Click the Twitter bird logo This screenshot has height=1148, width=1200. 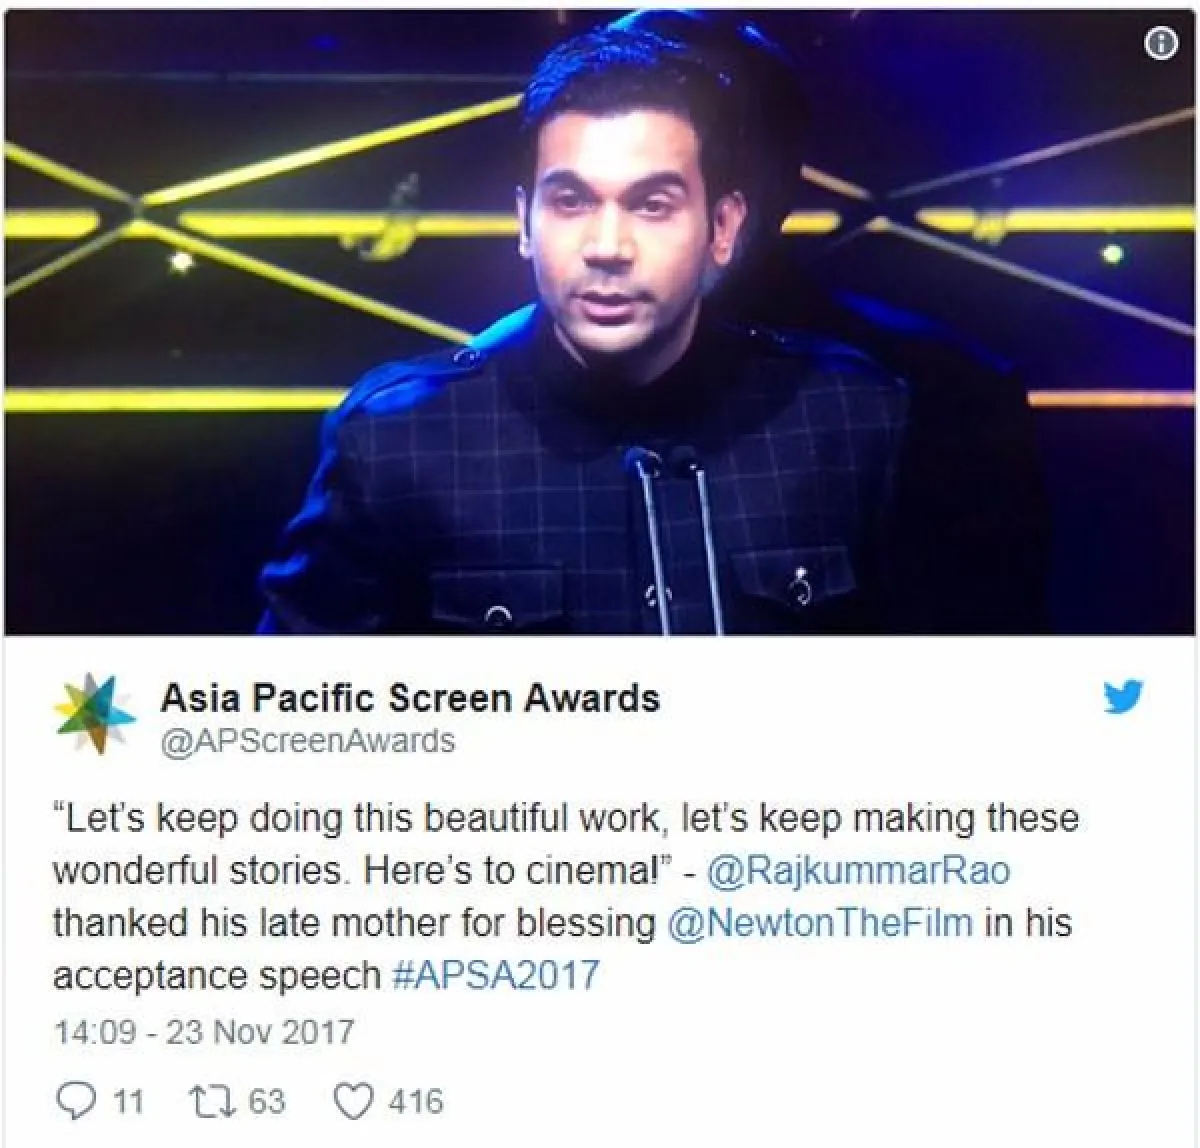pyautogui.click(x=1123, y=698)
